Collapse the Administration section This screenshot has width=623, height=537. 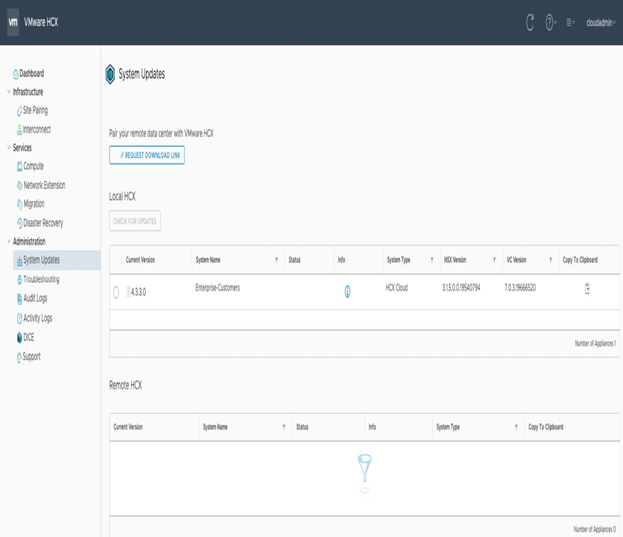(x=9, y=241)
